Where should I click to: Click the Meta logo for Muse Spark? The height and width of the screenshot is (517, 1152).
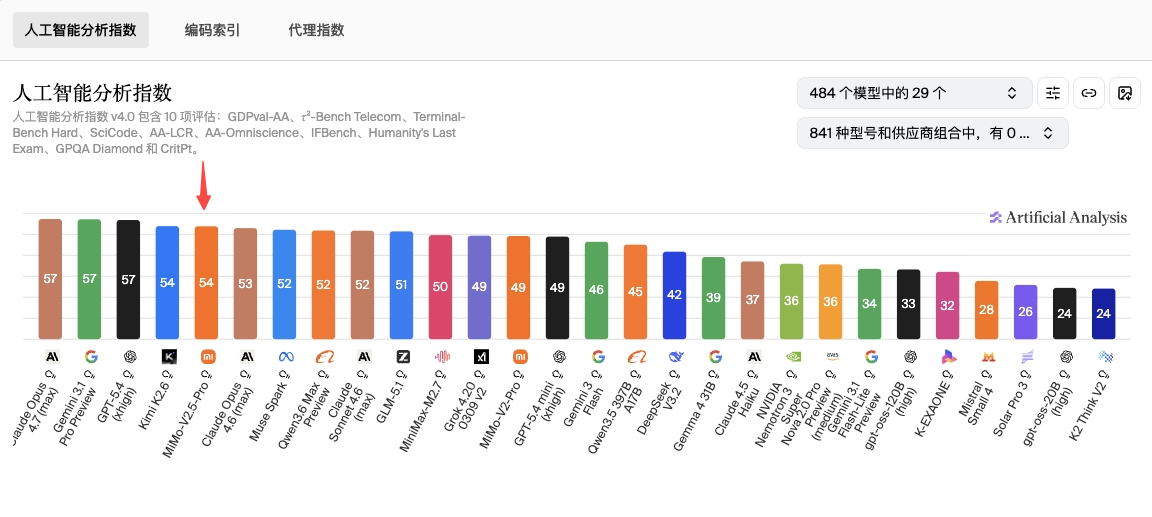click(284, 356)
